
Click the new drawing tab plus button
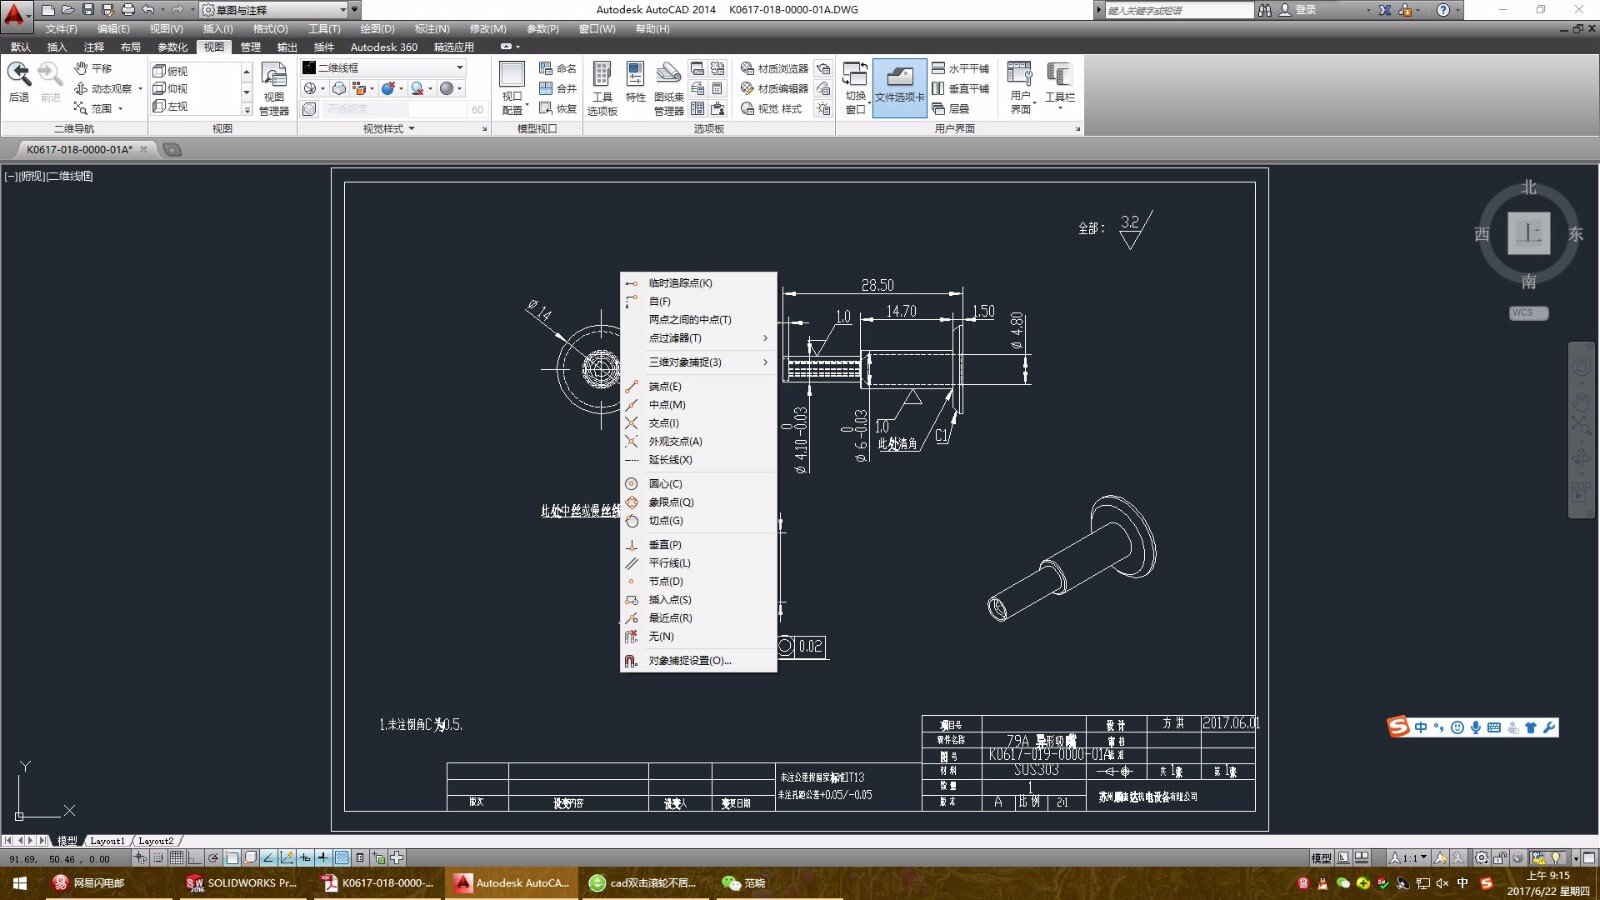pyautogui.click(x=172, y=149)
